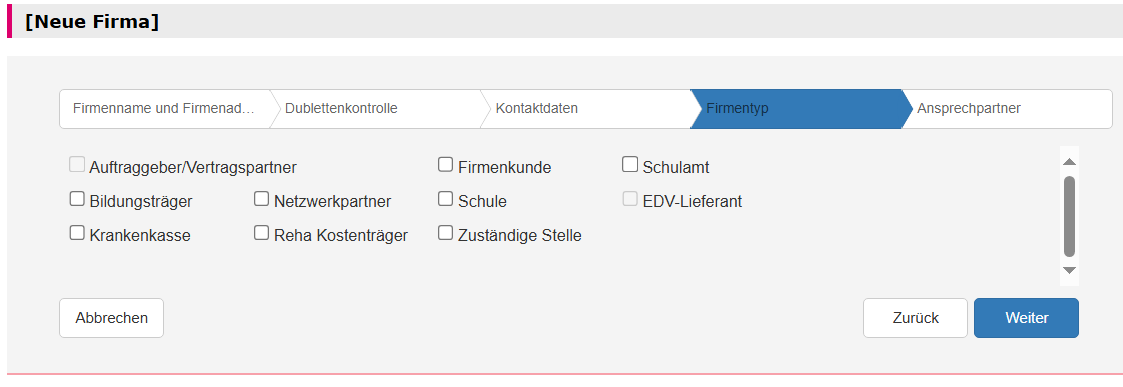This screenshot has width=1123, height=387.
Task: Toggle the Schule checkbox
Action: click(445, 199)
